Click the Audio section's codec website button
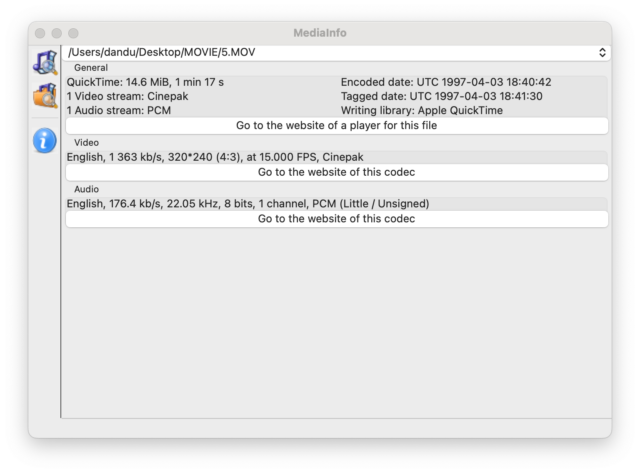 336,218
